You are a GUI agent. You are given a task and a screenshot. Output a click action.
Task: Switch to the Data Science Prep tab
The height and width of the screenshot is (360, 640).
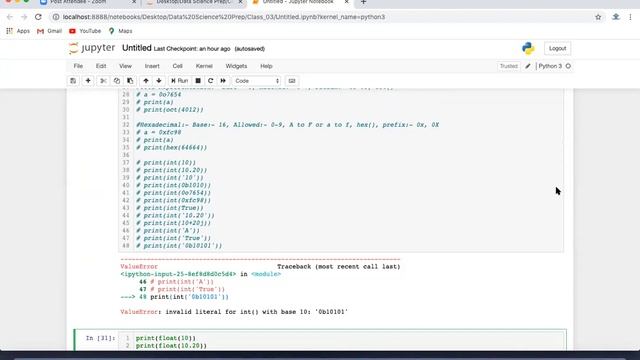point(194,2)
